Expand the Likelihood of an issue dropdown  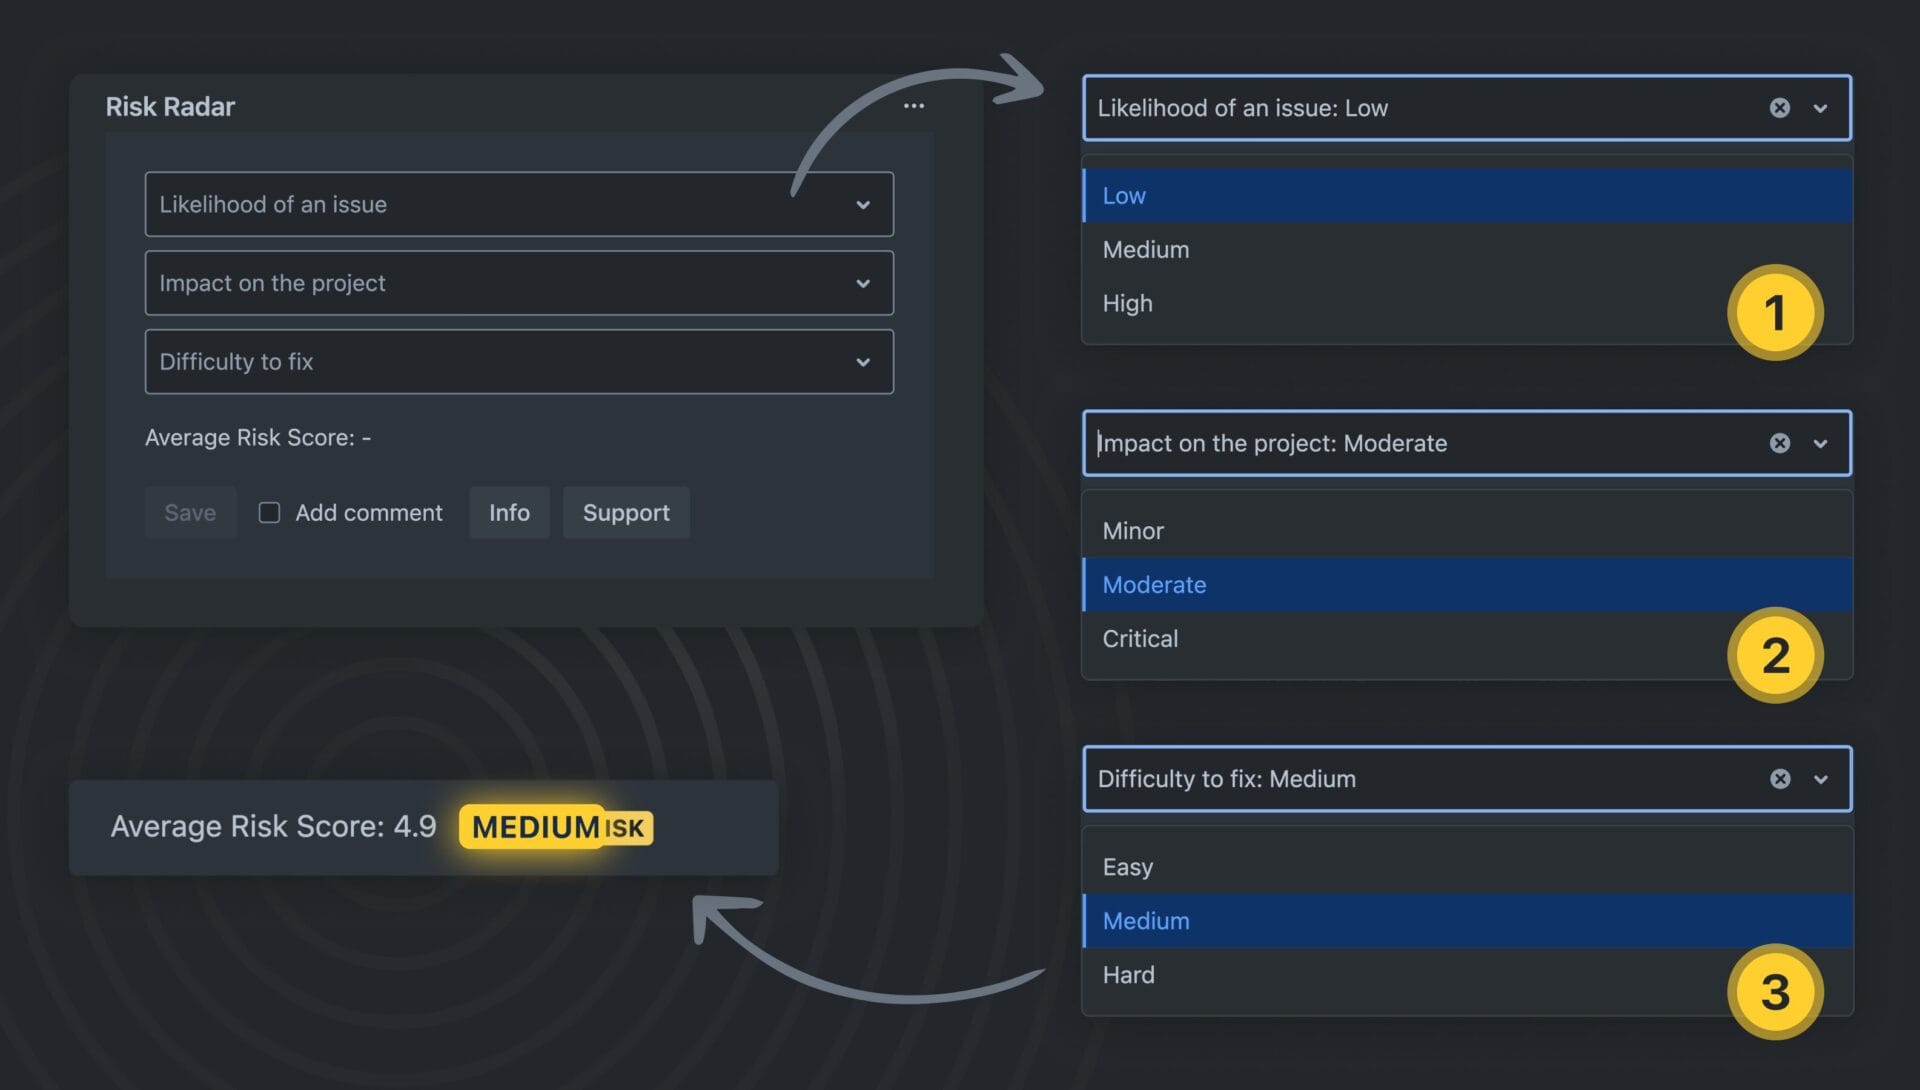click(x=518, y=204)
